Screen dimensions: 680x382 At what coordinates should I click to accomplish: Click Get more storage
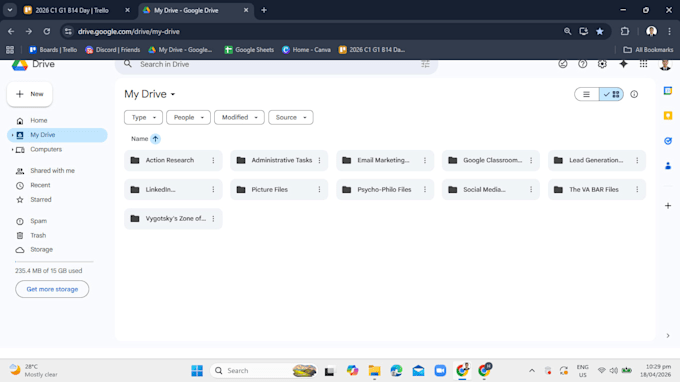coord(52,289)
